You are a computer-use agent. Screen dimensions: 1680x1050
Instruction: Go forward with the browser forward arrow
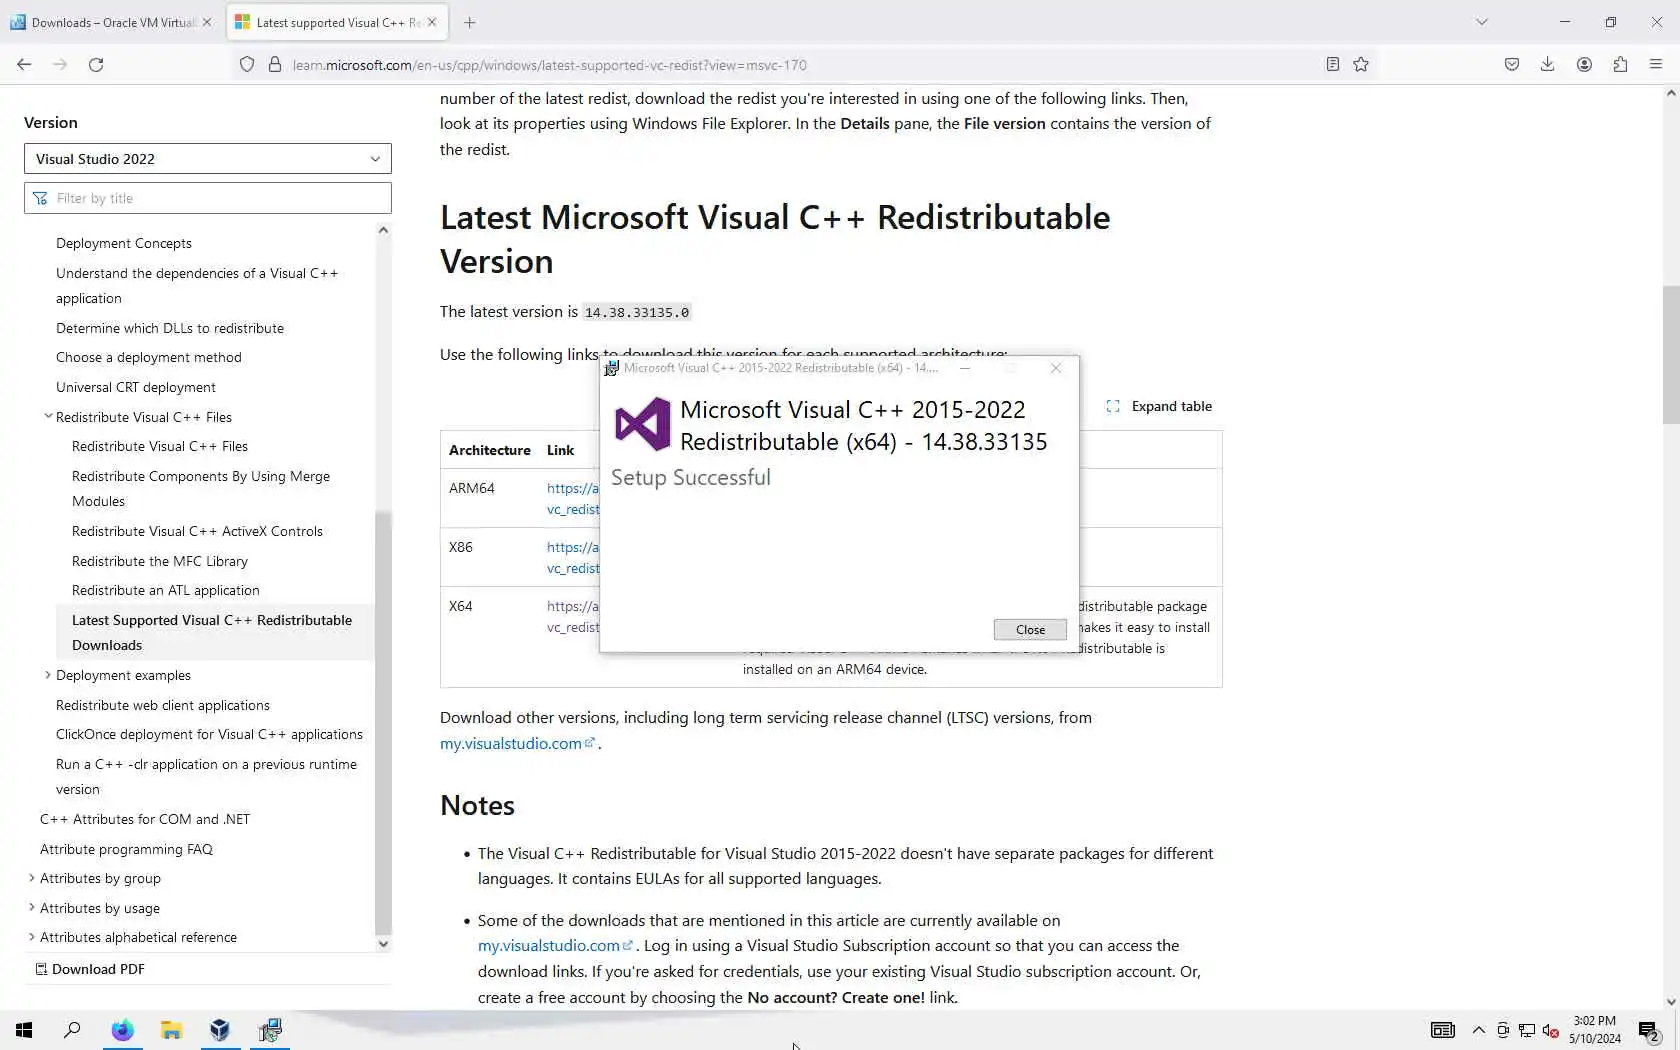(x=60, y=65)
